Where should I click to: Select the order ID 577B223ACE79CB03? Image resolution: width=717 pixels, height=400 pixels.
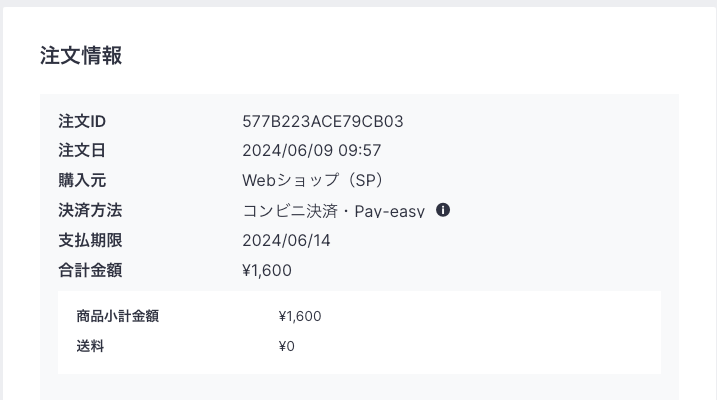point(322,122)
